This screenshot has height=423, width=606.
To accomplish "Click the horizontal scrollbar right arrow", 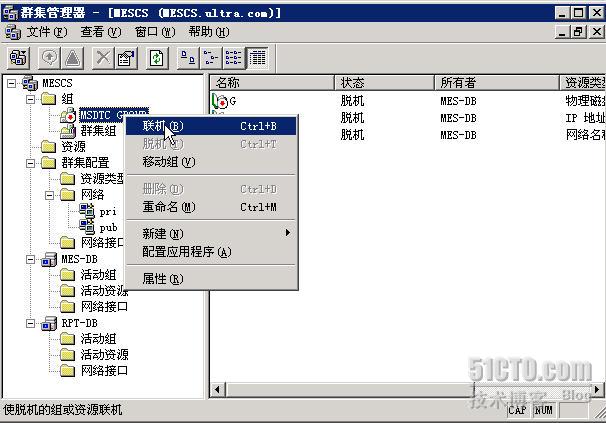I will point(597,389).
